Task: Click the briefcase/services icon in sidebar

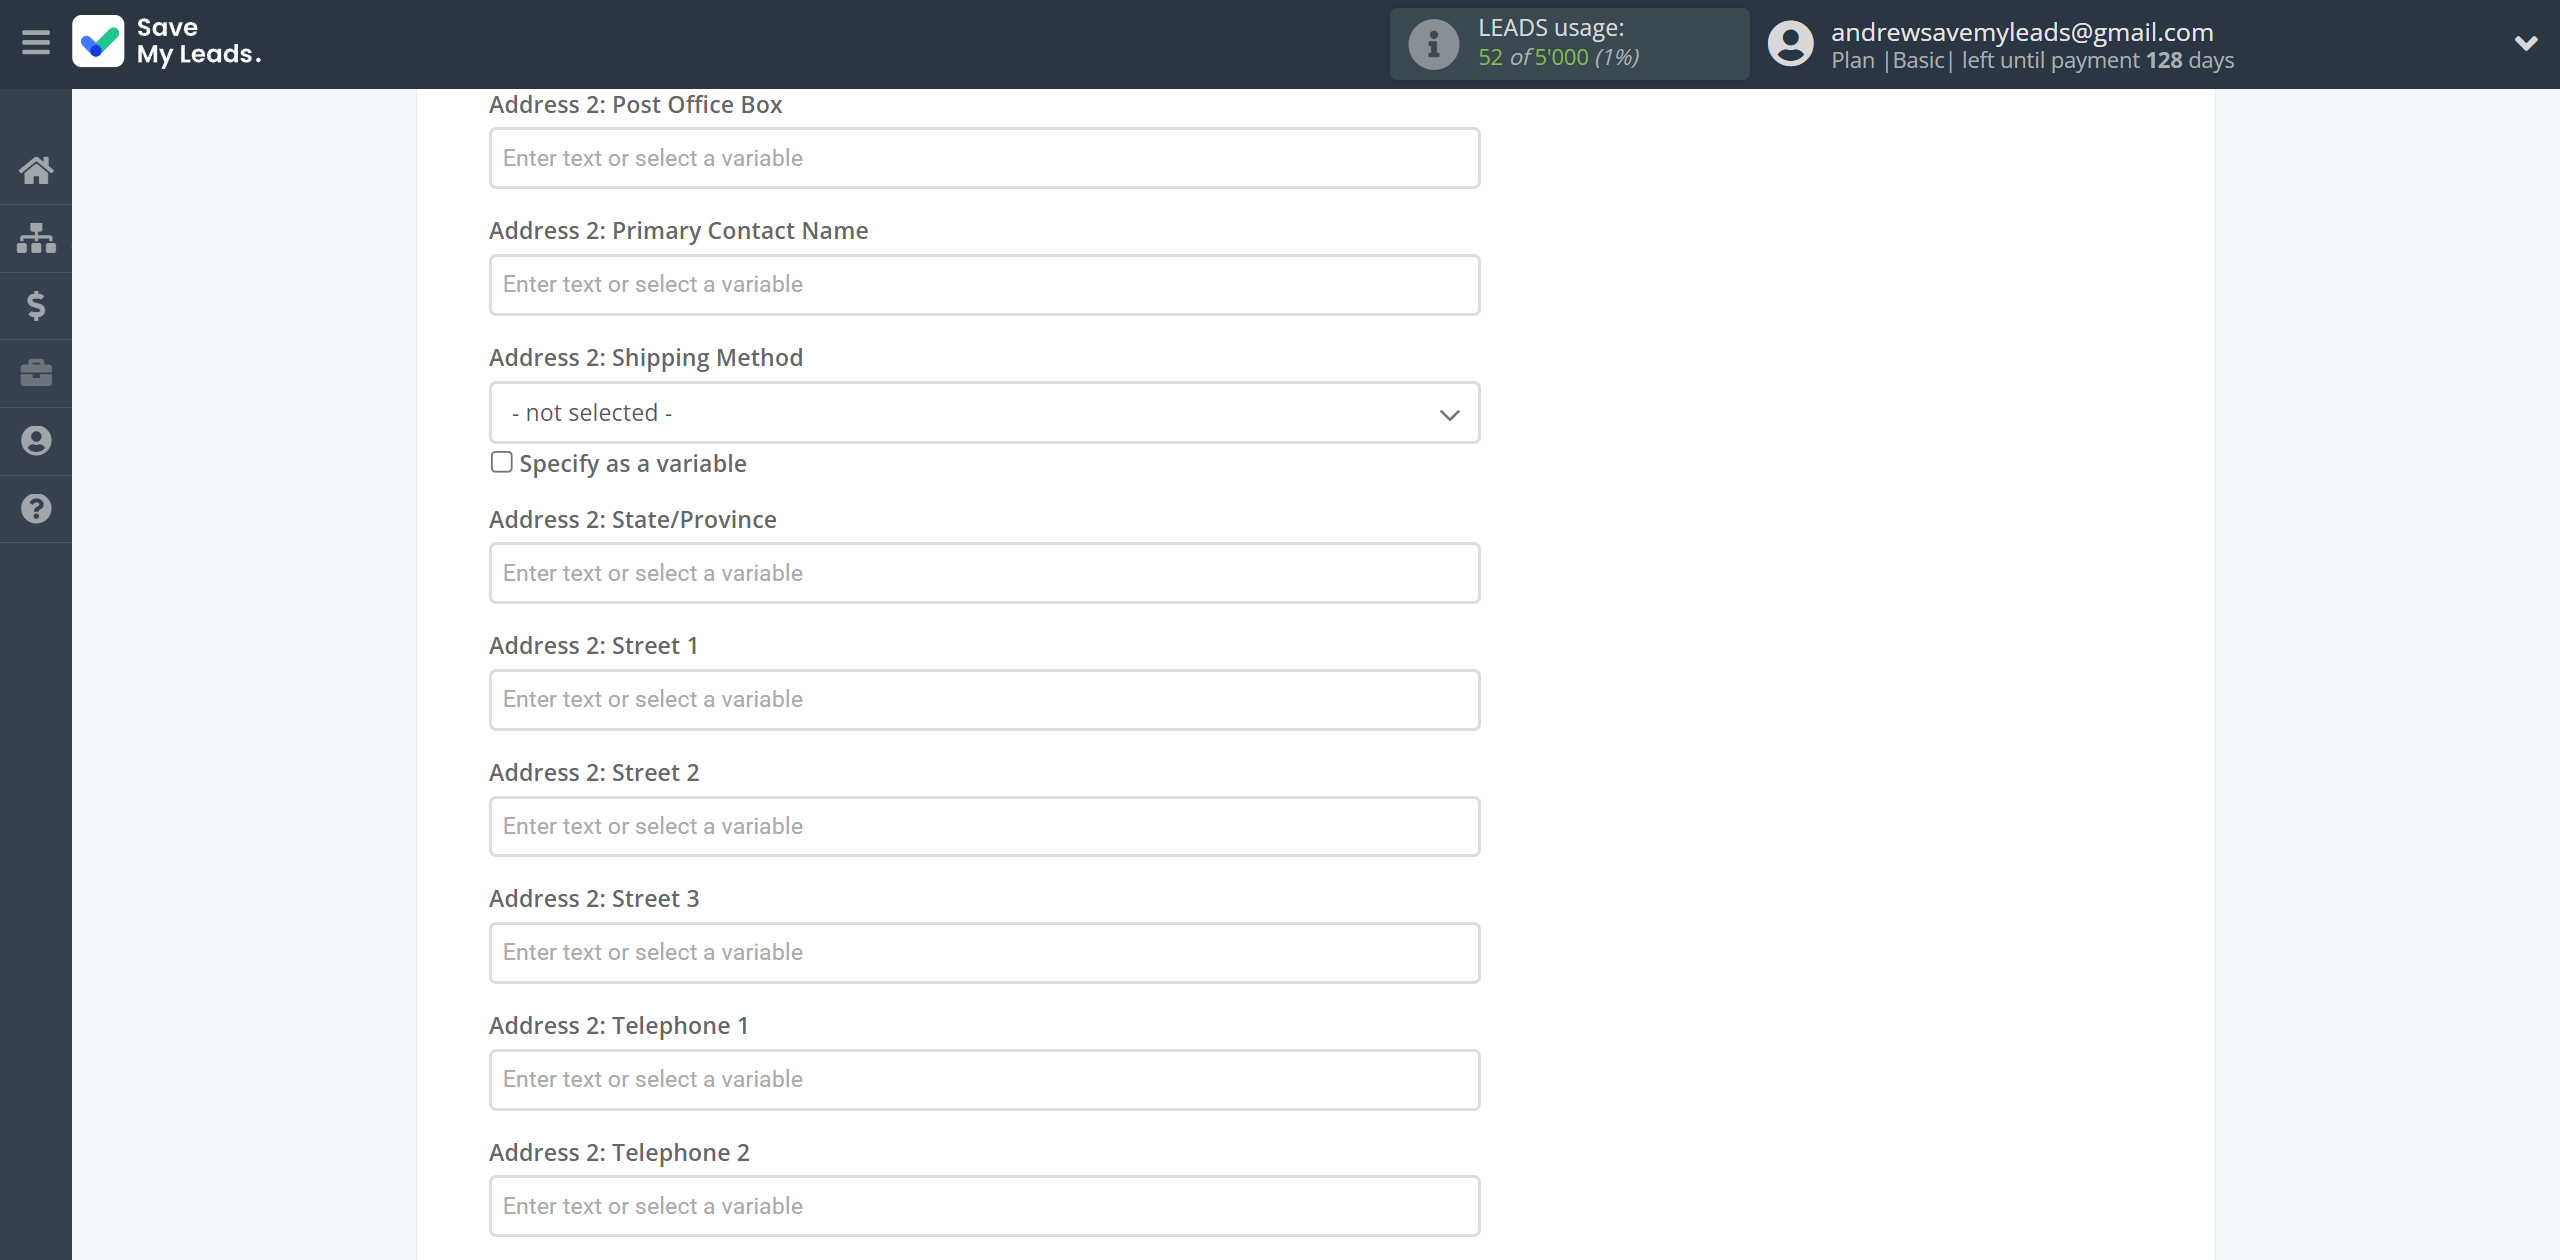Action: [36, 370]
